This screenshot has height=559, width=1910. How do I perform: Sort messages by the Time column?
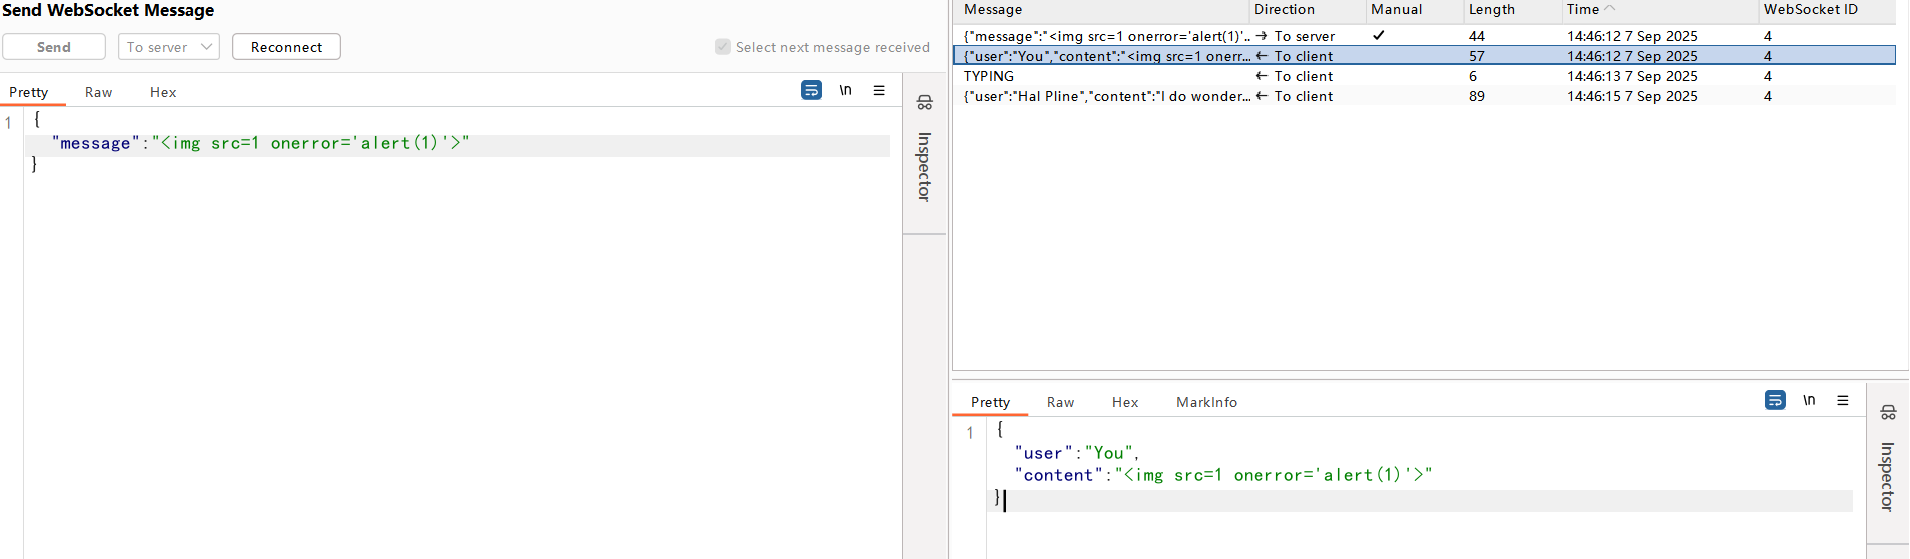coord(1583,10)
